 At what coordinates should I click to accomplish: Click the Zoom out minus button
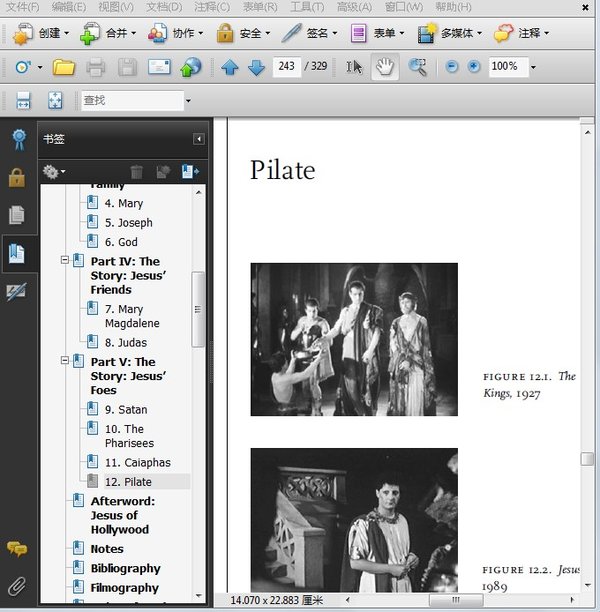(451, 67)
